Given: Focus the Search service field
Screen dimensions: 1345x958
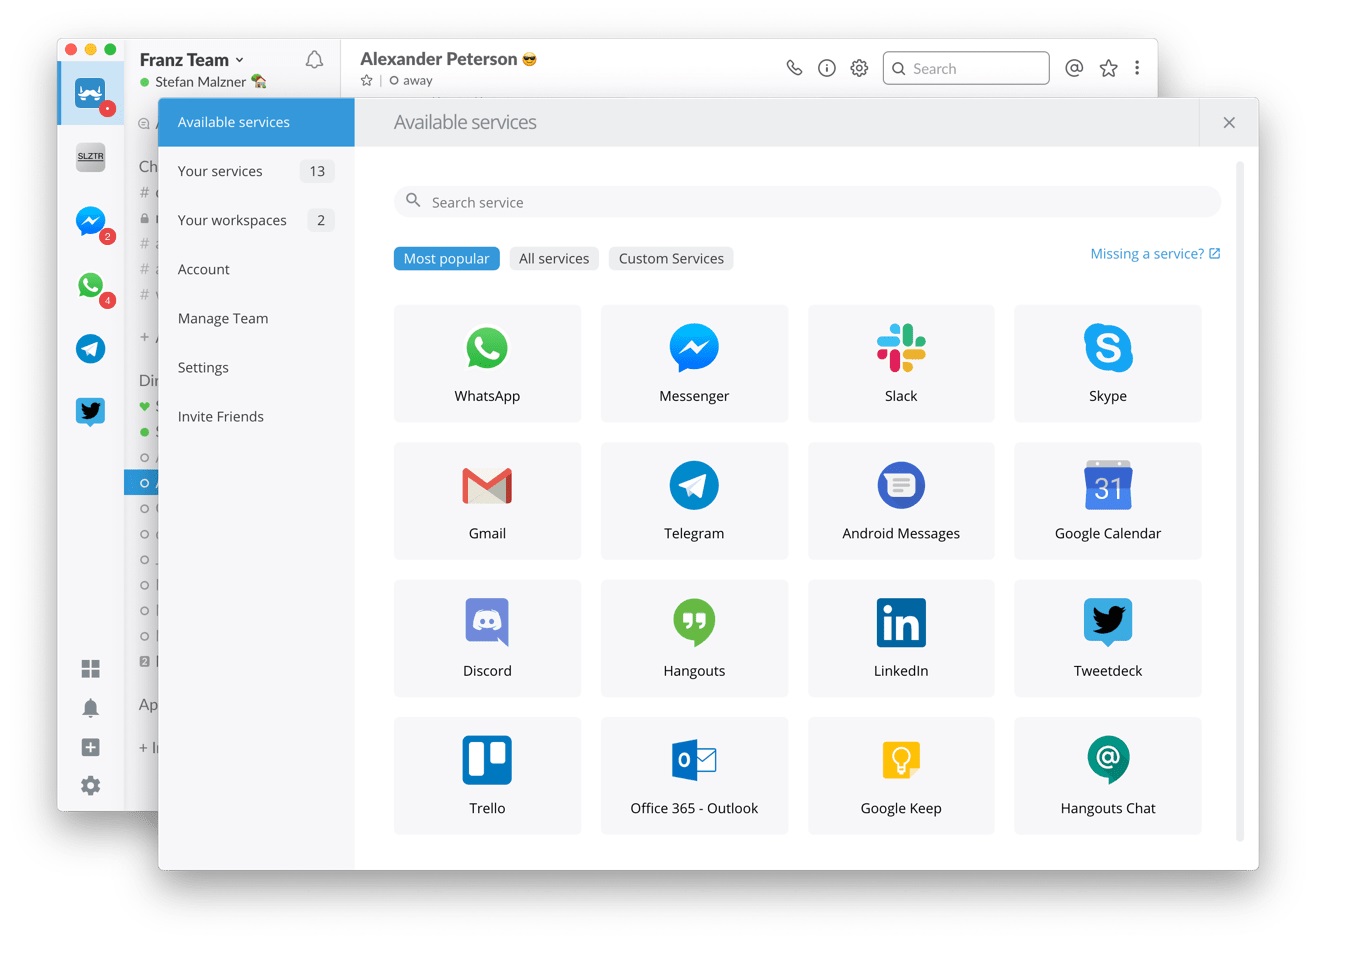Looking at the screenshot, I should click(x=807, y=202).
